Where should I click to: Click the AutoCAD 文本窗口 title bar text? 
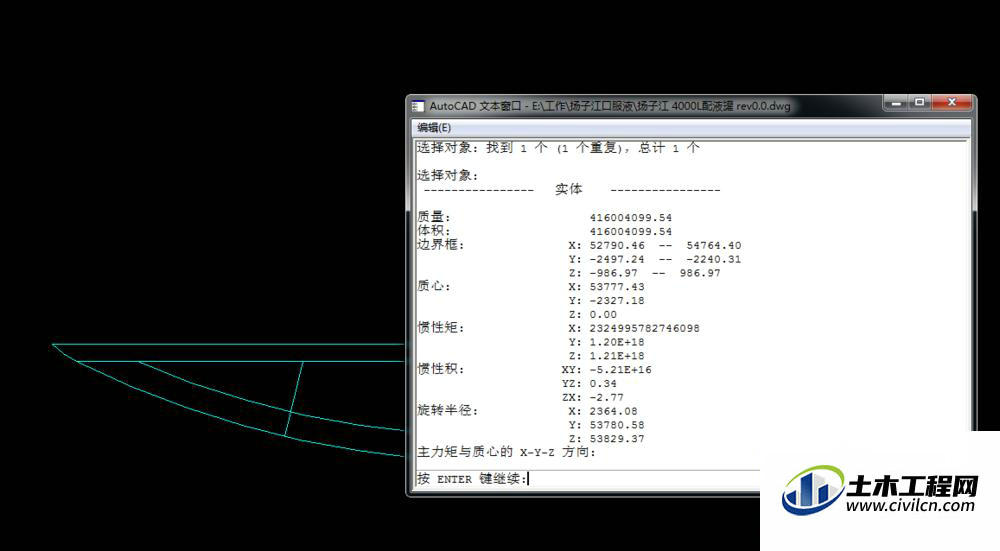610,106
